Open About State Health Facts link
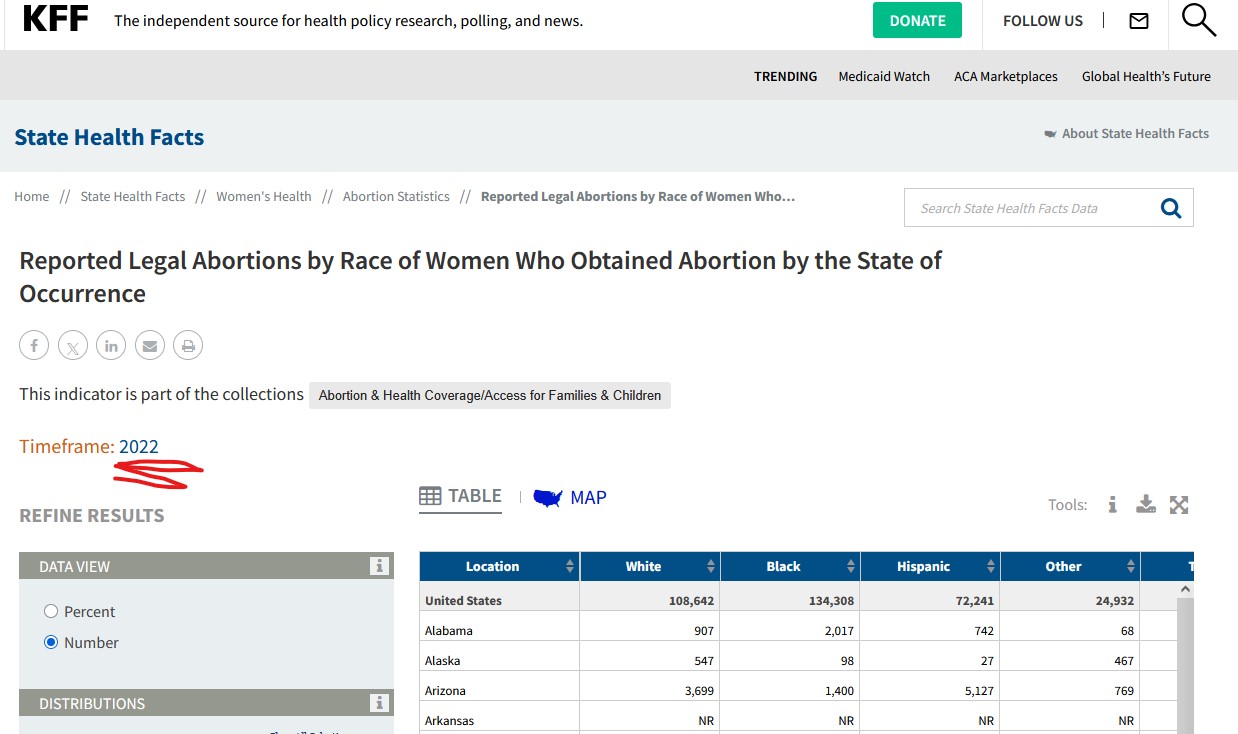Screen dimensions: 1238x734 [x=1126, y=133]
